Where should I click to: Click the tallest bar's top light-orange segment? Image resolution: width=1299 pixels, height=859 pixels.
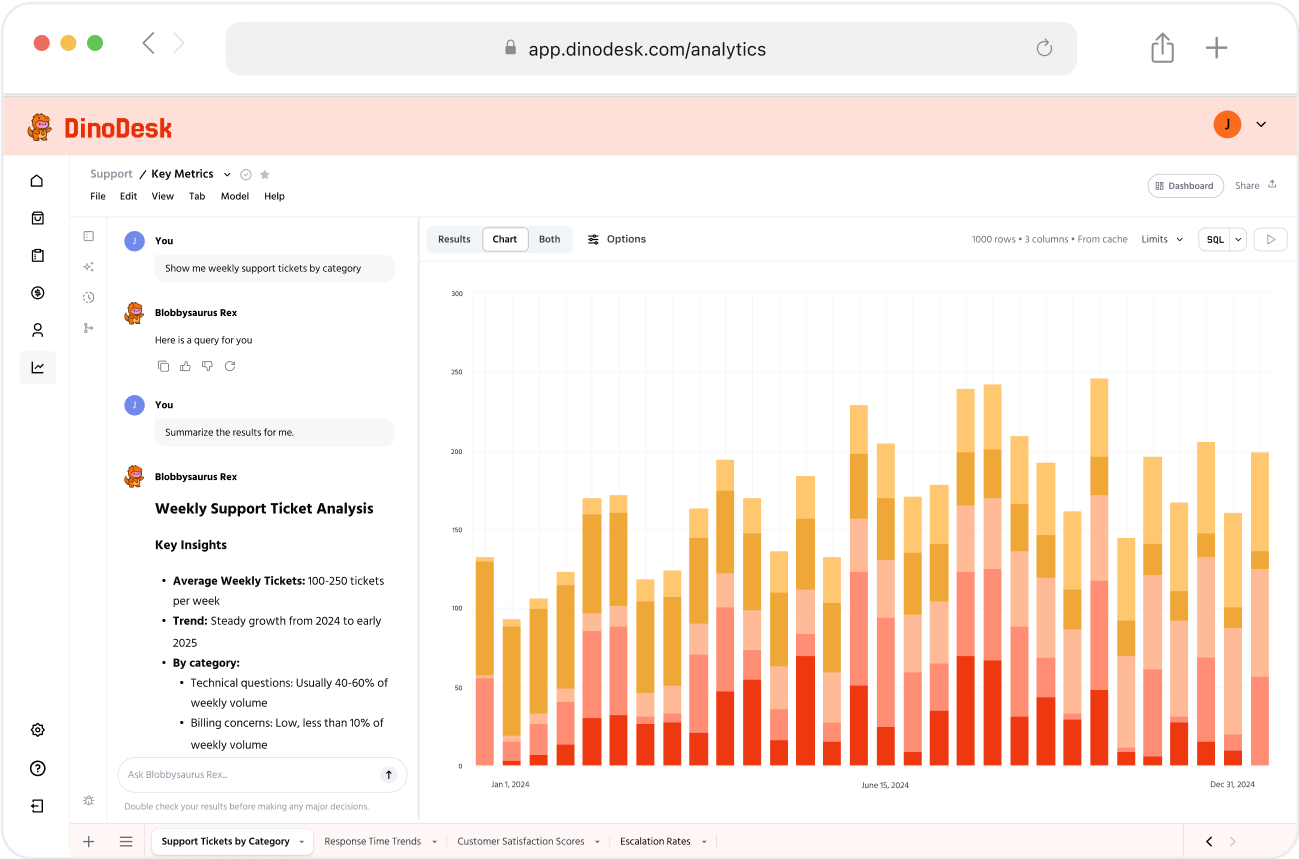click(1099, 416)
